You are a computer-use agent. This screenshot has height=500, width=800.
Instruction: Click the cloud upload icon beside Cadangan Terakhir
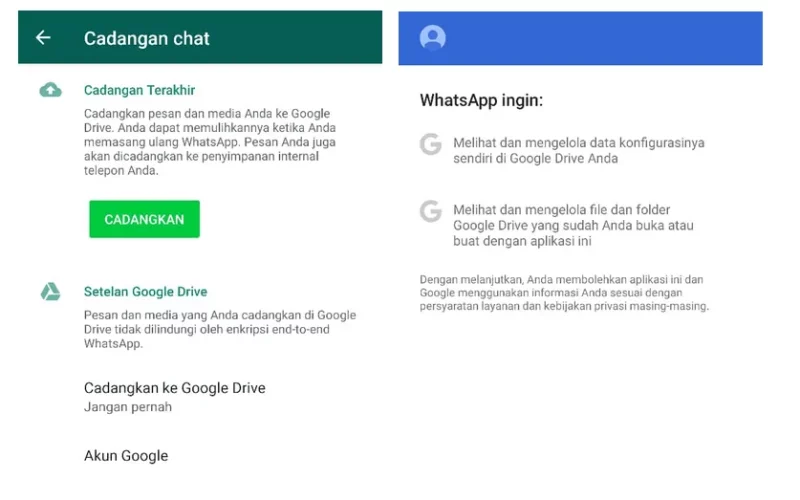click(x=51, y=90)
